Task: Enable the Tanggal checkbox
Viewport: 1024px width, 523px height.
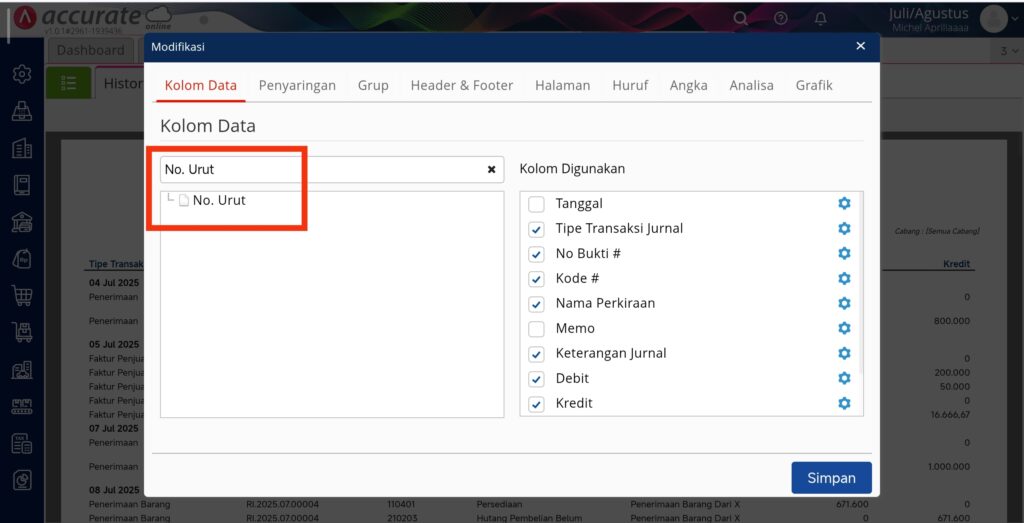Action: pos(536,204)
